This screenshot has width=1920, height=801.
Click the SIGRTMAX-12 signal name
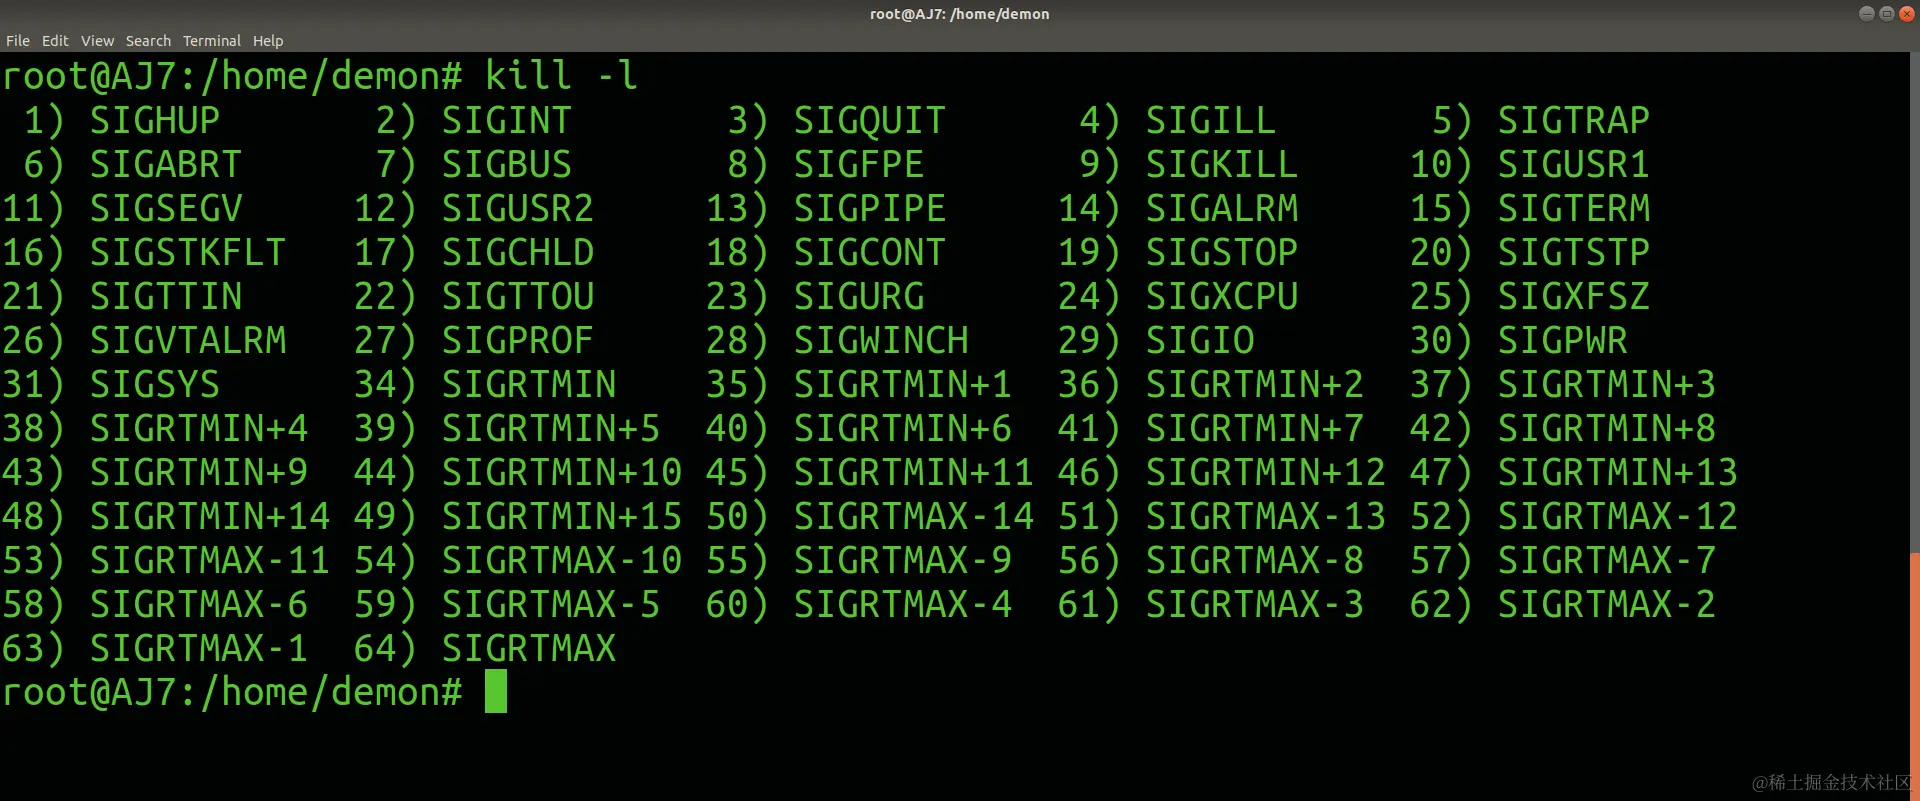(x=1617, y=516)
